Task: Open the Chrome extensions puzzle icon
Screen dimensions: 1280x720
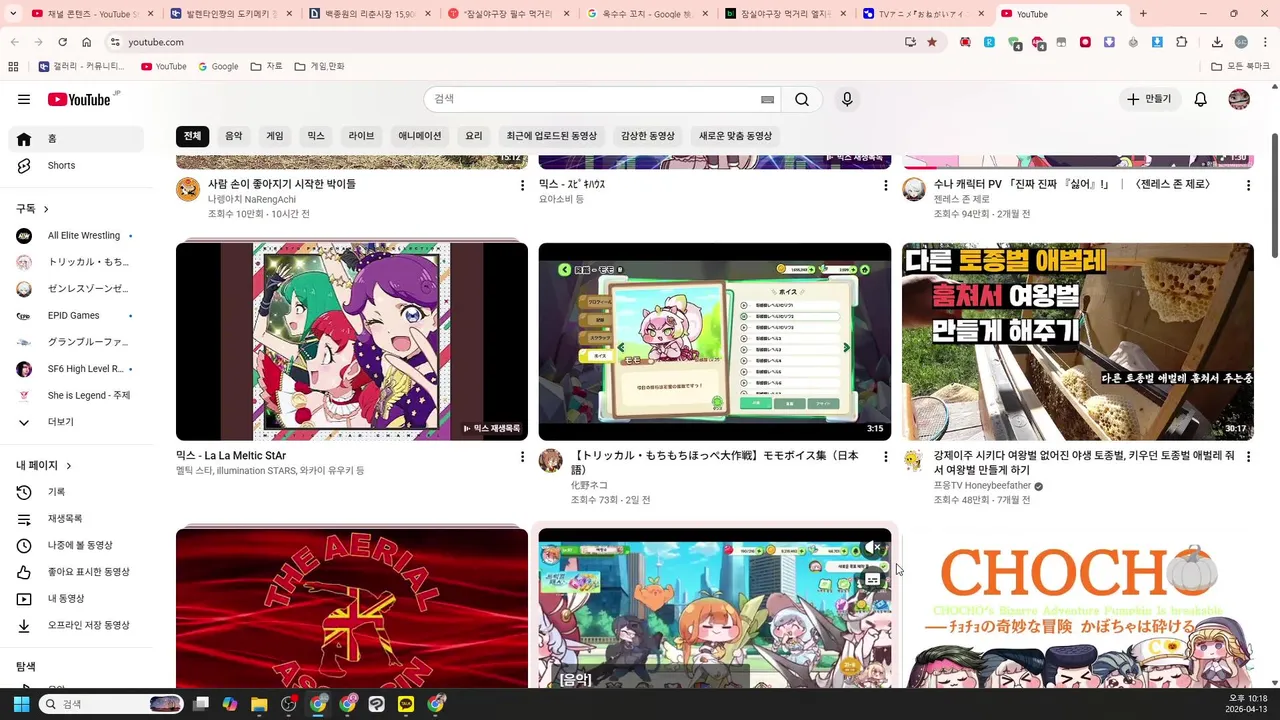Action: (1182, 42)
